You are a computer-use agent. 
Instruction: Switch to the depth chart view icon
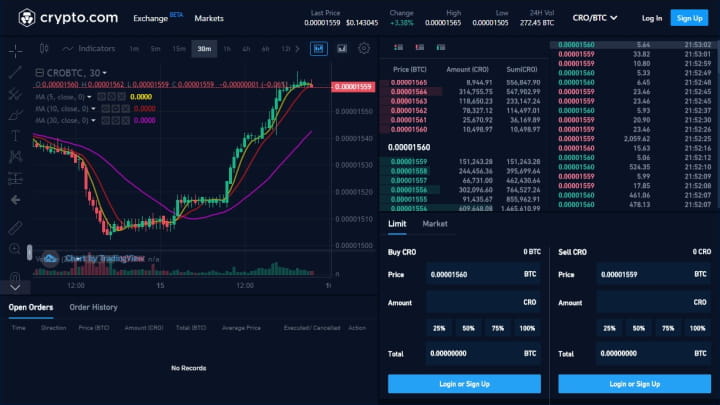click(x=342, y=48)
